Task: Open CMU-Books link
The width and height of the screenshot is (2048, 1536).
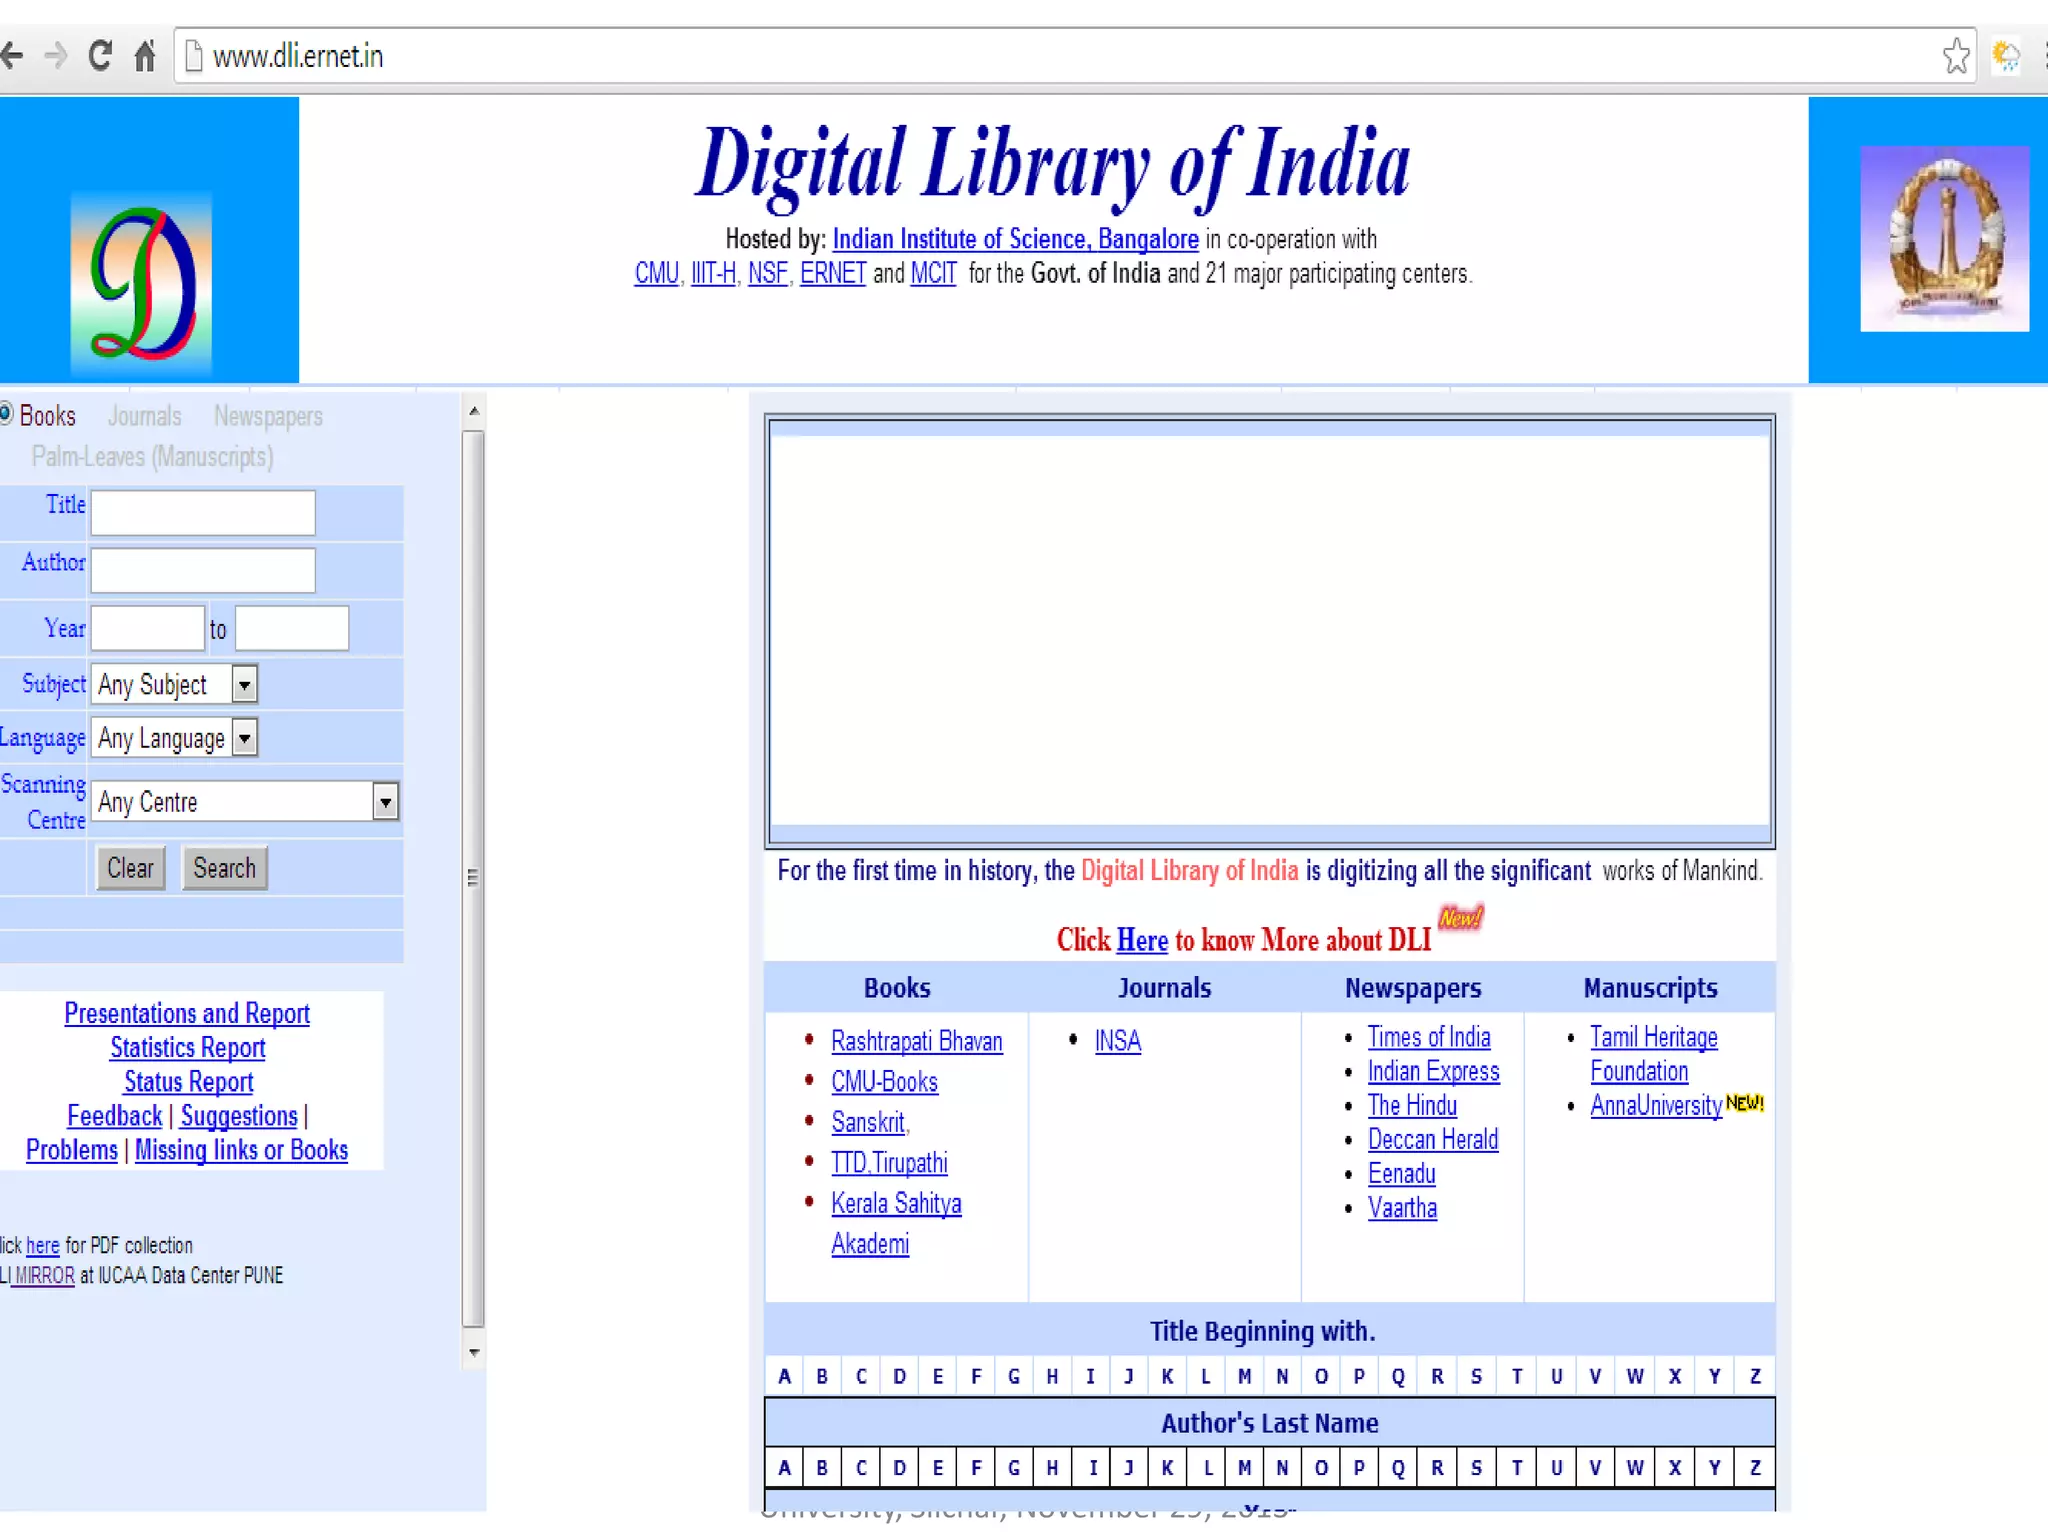Action: click(884, 1082)
